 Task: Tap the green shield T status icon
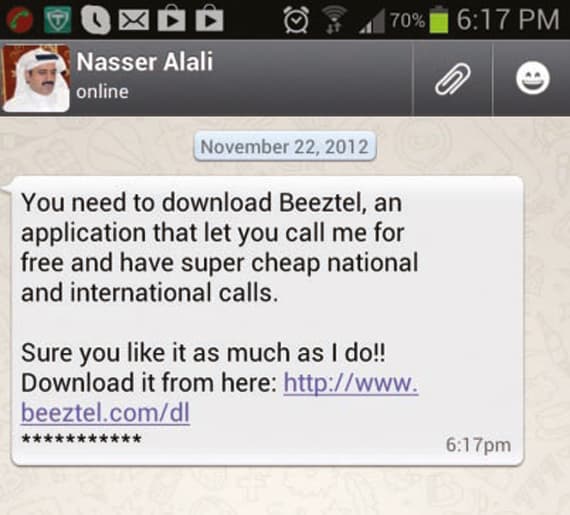[57, 20]
